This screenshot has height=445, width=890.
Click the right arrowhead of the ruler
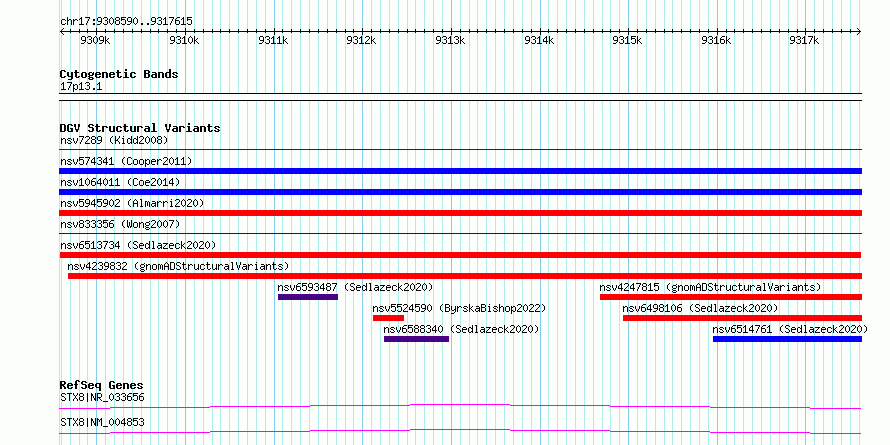click(859, 32)
